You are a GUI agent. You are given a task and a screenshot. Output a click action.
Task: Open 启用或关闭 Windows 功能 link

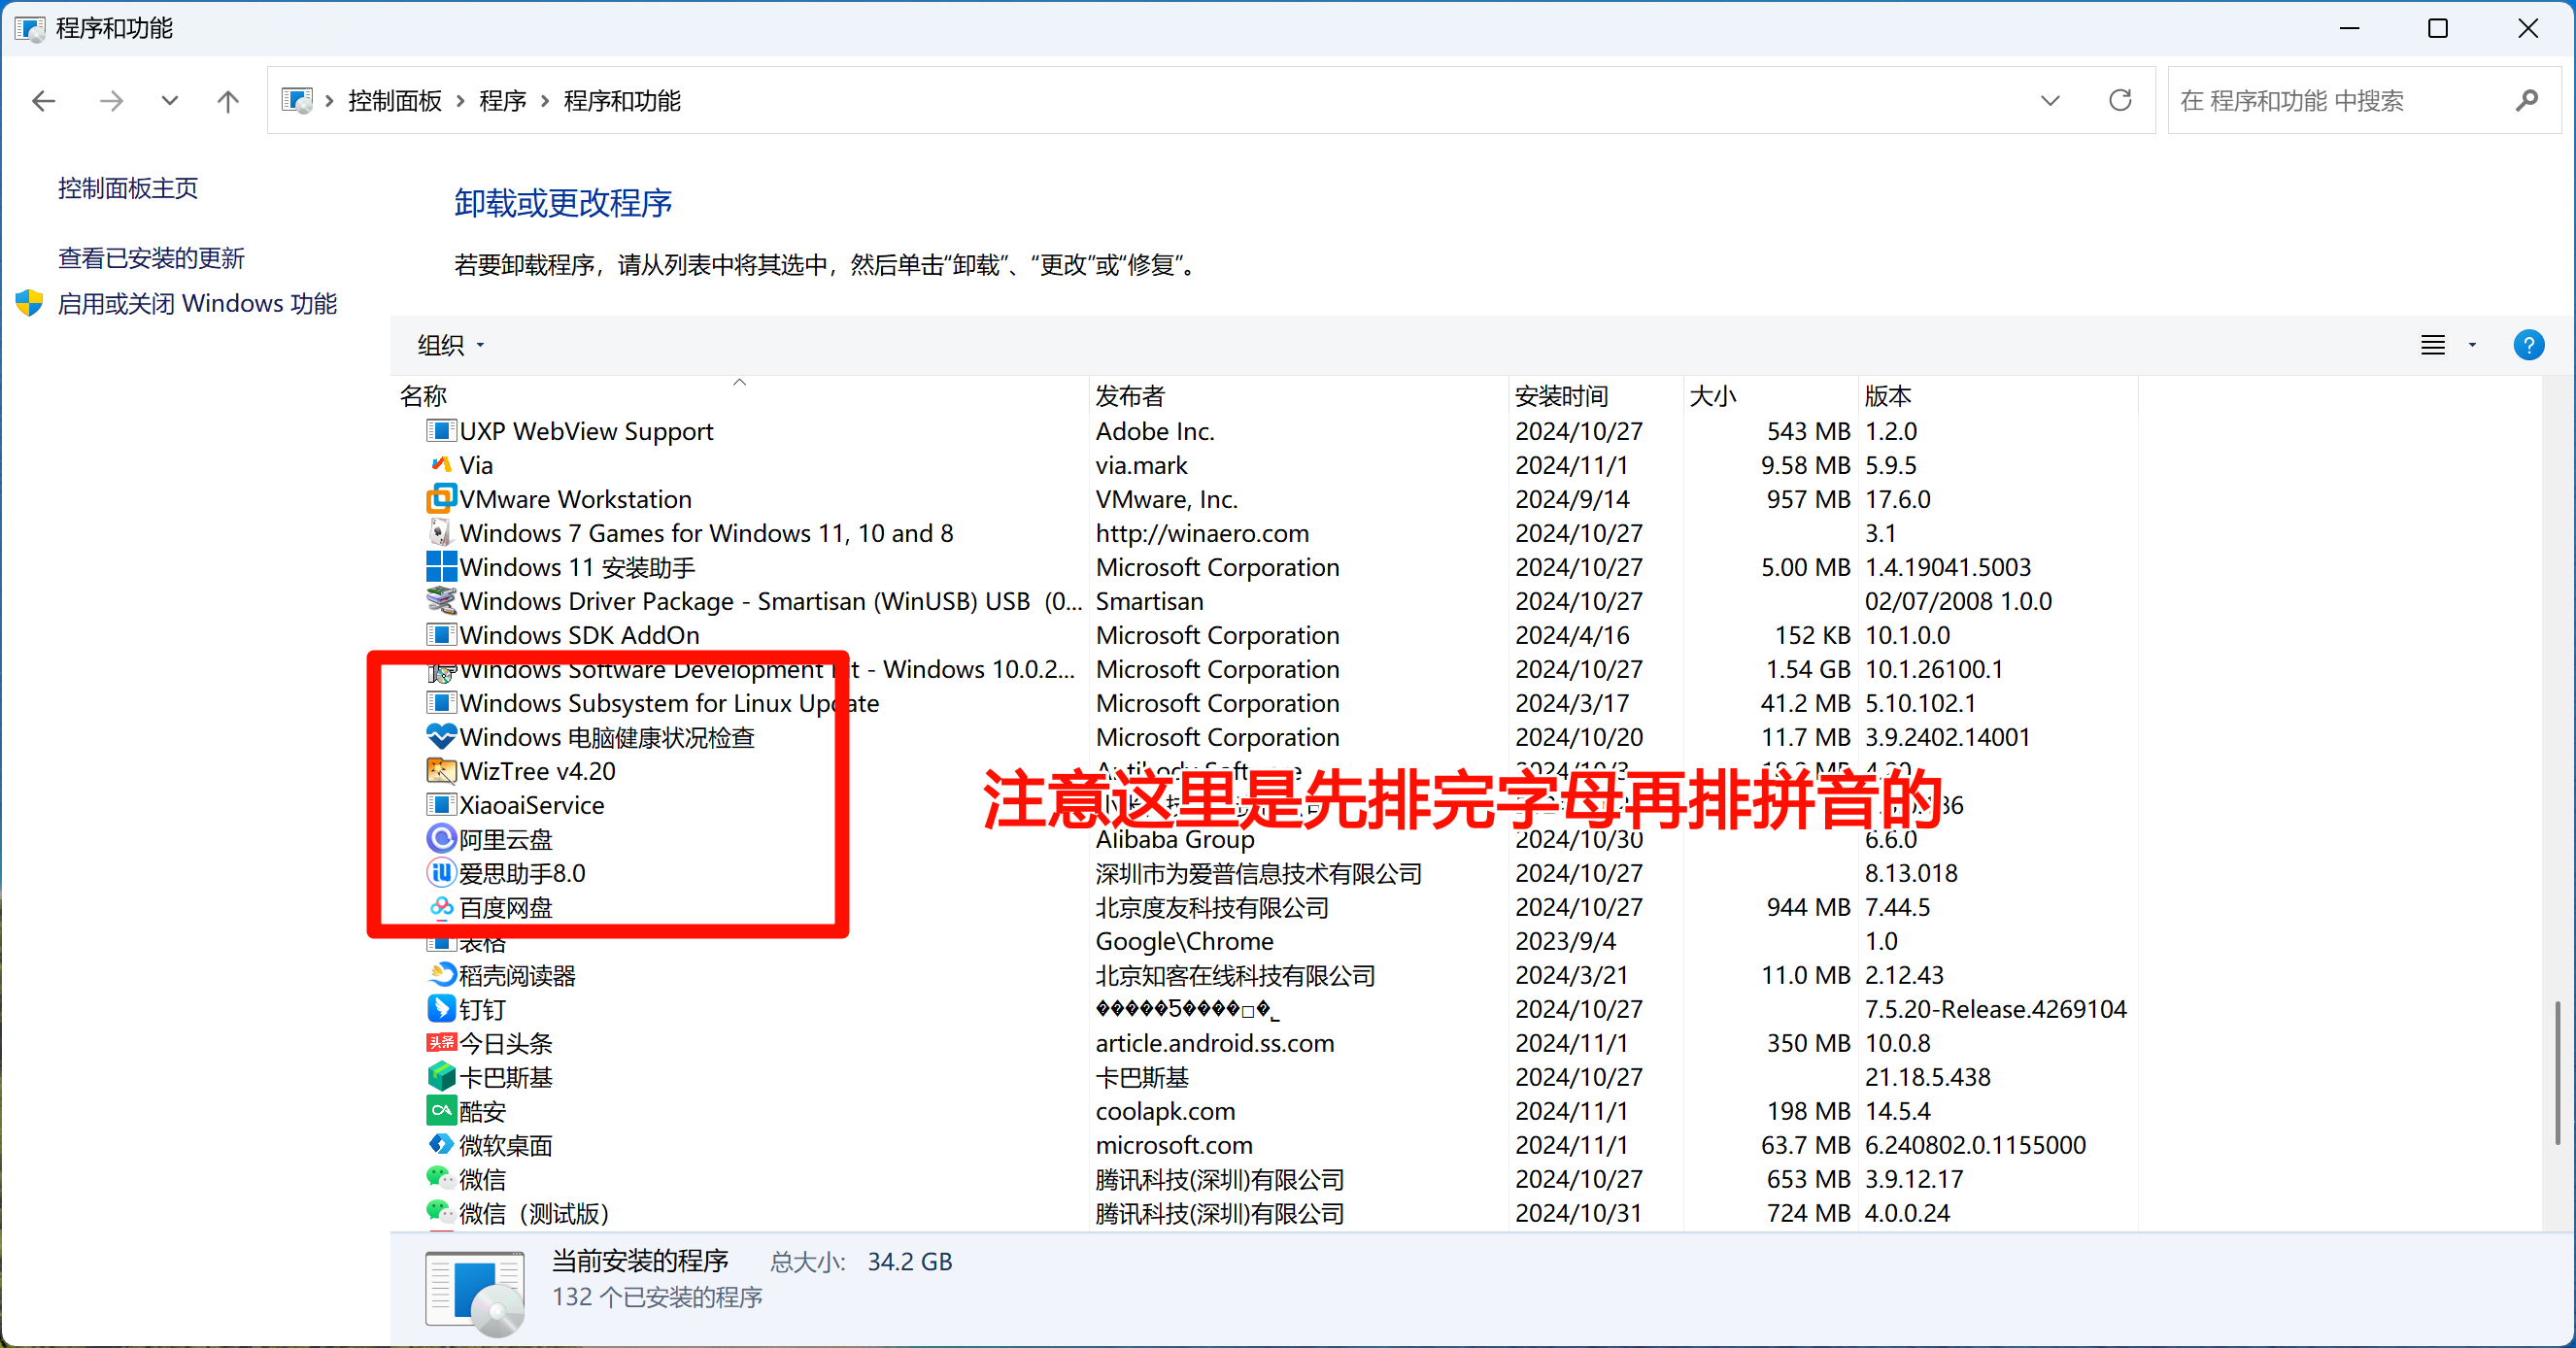point(197,303)
